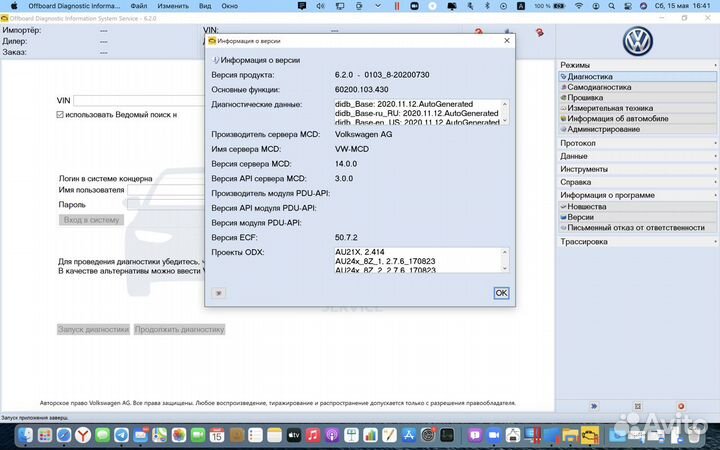
Task: Click the scrollbar of Диагностические данные list
Action: (x=505, y=112)
